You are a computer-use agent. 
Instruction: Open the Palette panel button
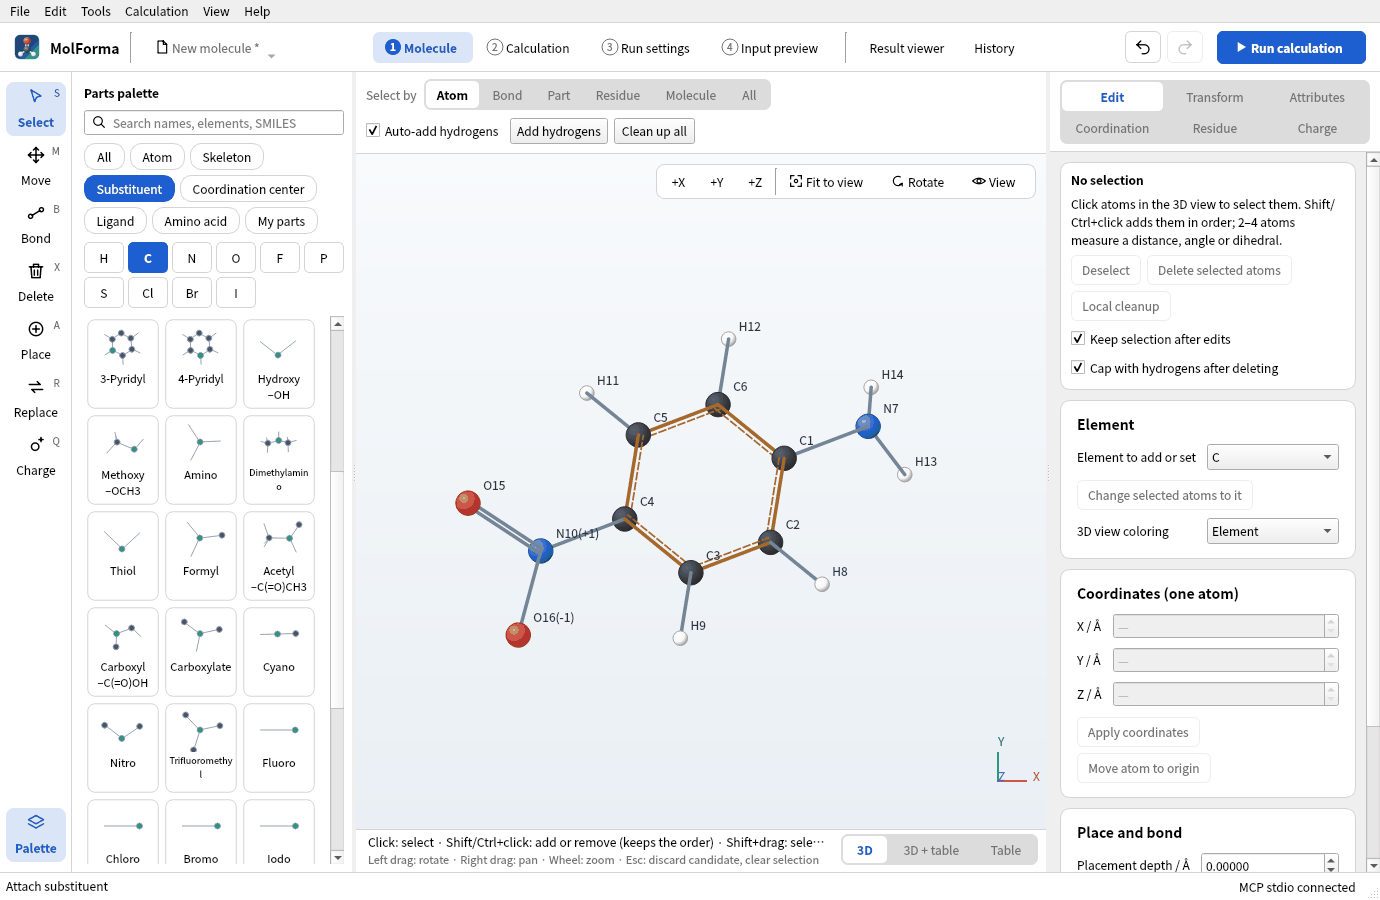[x=36, y=834]
